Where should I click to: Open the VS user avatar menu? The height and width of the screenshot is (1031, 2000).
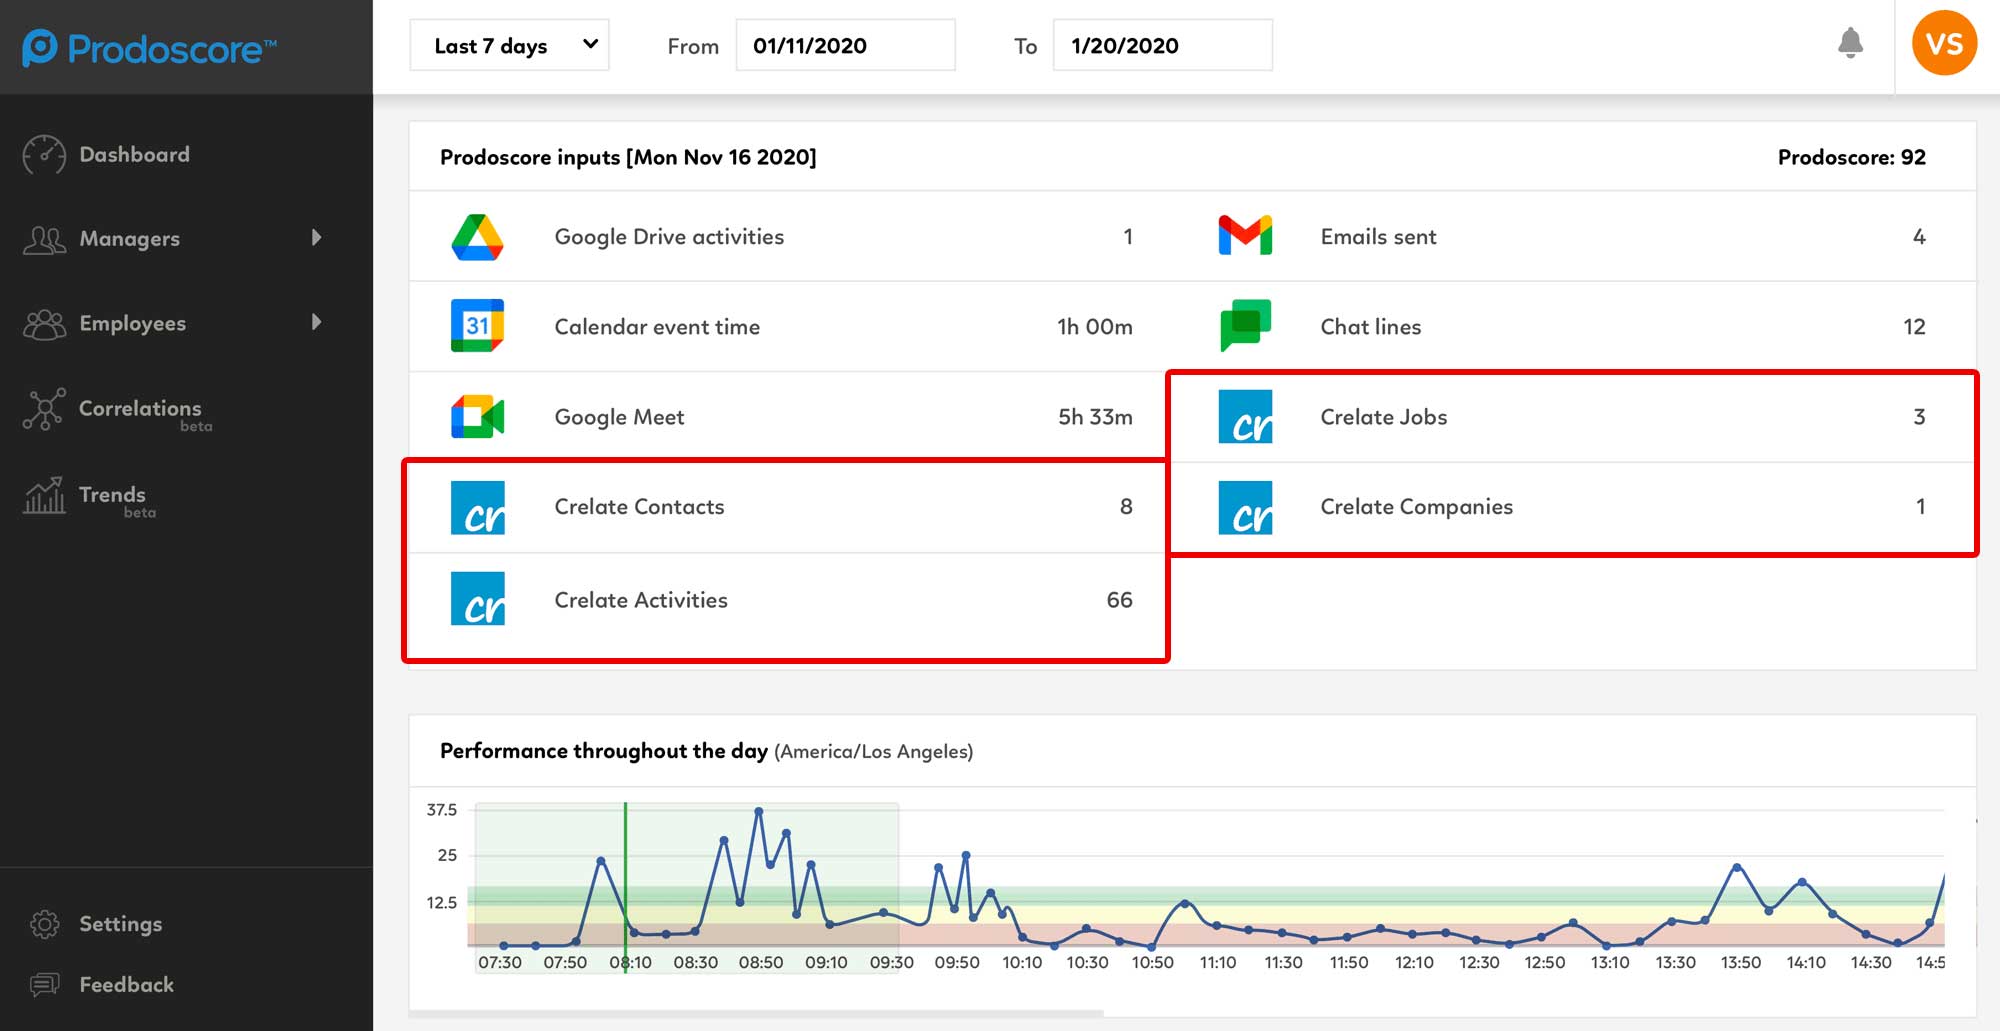1944,43
